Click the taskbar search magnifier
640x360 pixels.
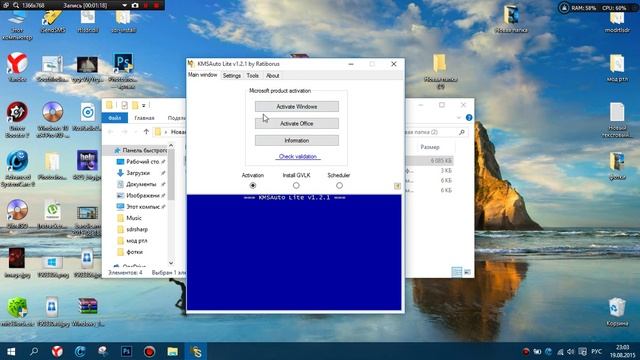click(x=34, y=351)
